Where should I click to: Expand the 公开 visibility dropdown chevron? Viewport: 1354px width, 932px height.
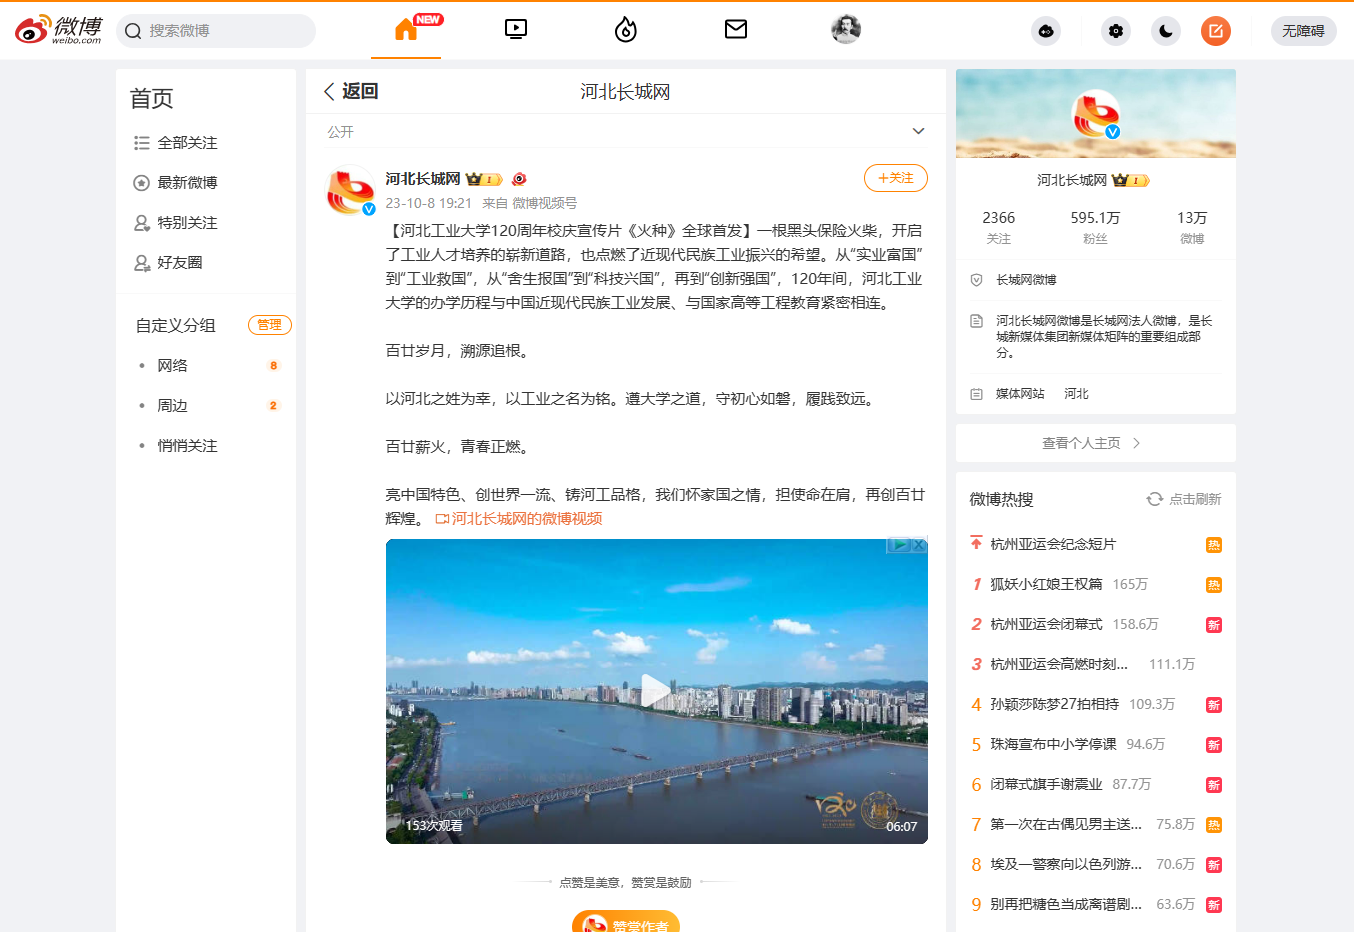tap(919, 131)
